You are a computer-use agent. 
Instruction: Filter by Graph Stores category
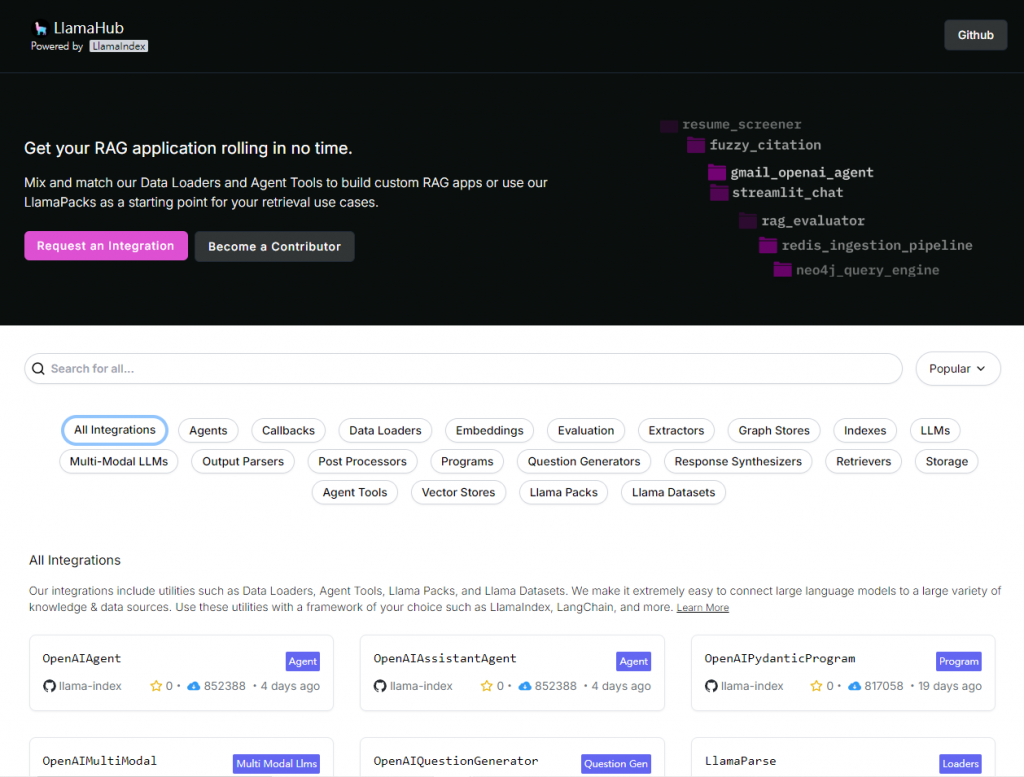tap(774, 430)
